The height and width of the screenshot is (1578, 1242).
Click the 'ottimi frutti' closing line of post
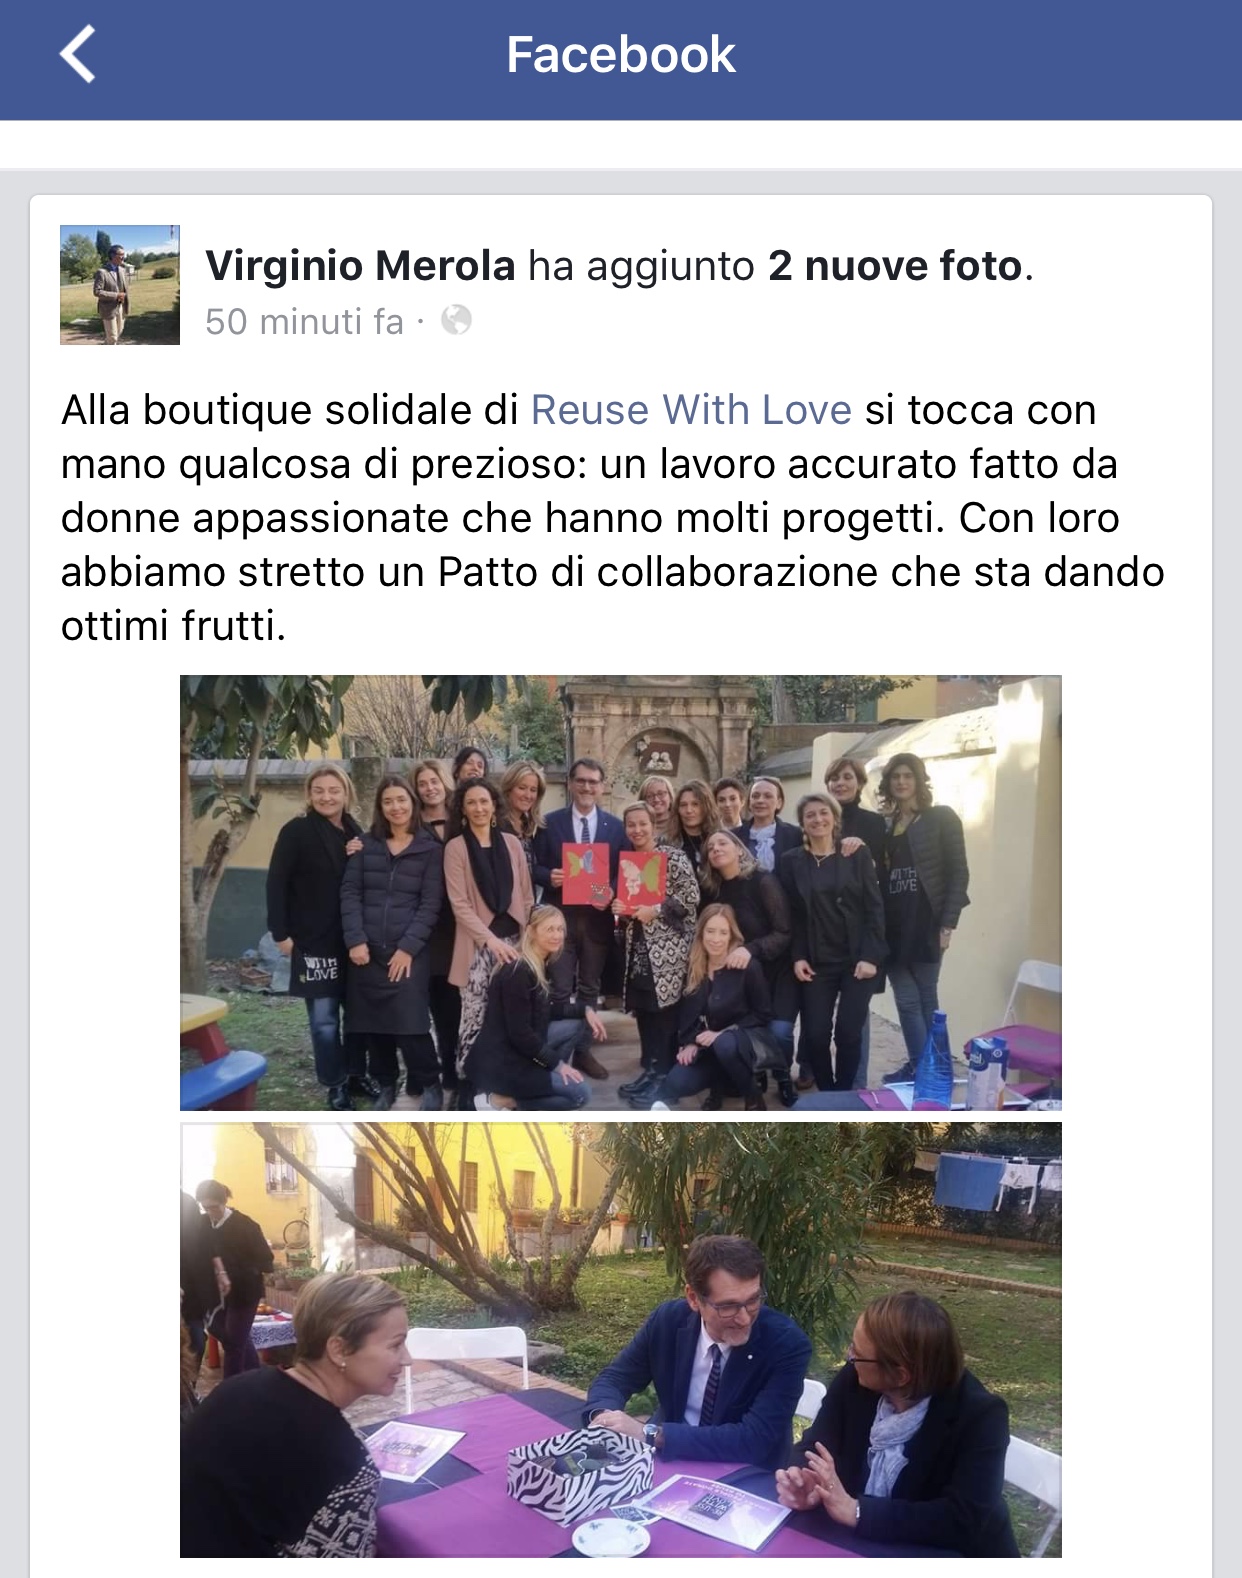click(173, 626)
